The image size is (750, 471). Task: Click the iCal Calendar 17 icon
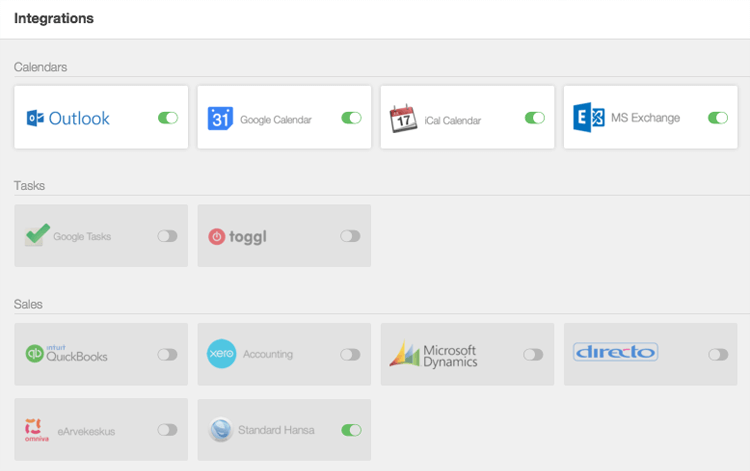(x=403, y=118)
